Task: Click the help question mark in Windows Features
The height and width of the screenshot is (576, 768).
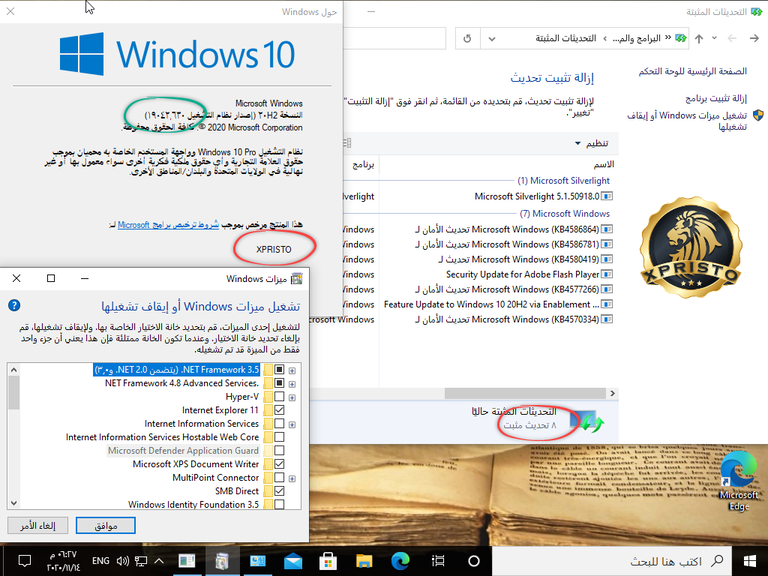Action: (x=14, y=306)
